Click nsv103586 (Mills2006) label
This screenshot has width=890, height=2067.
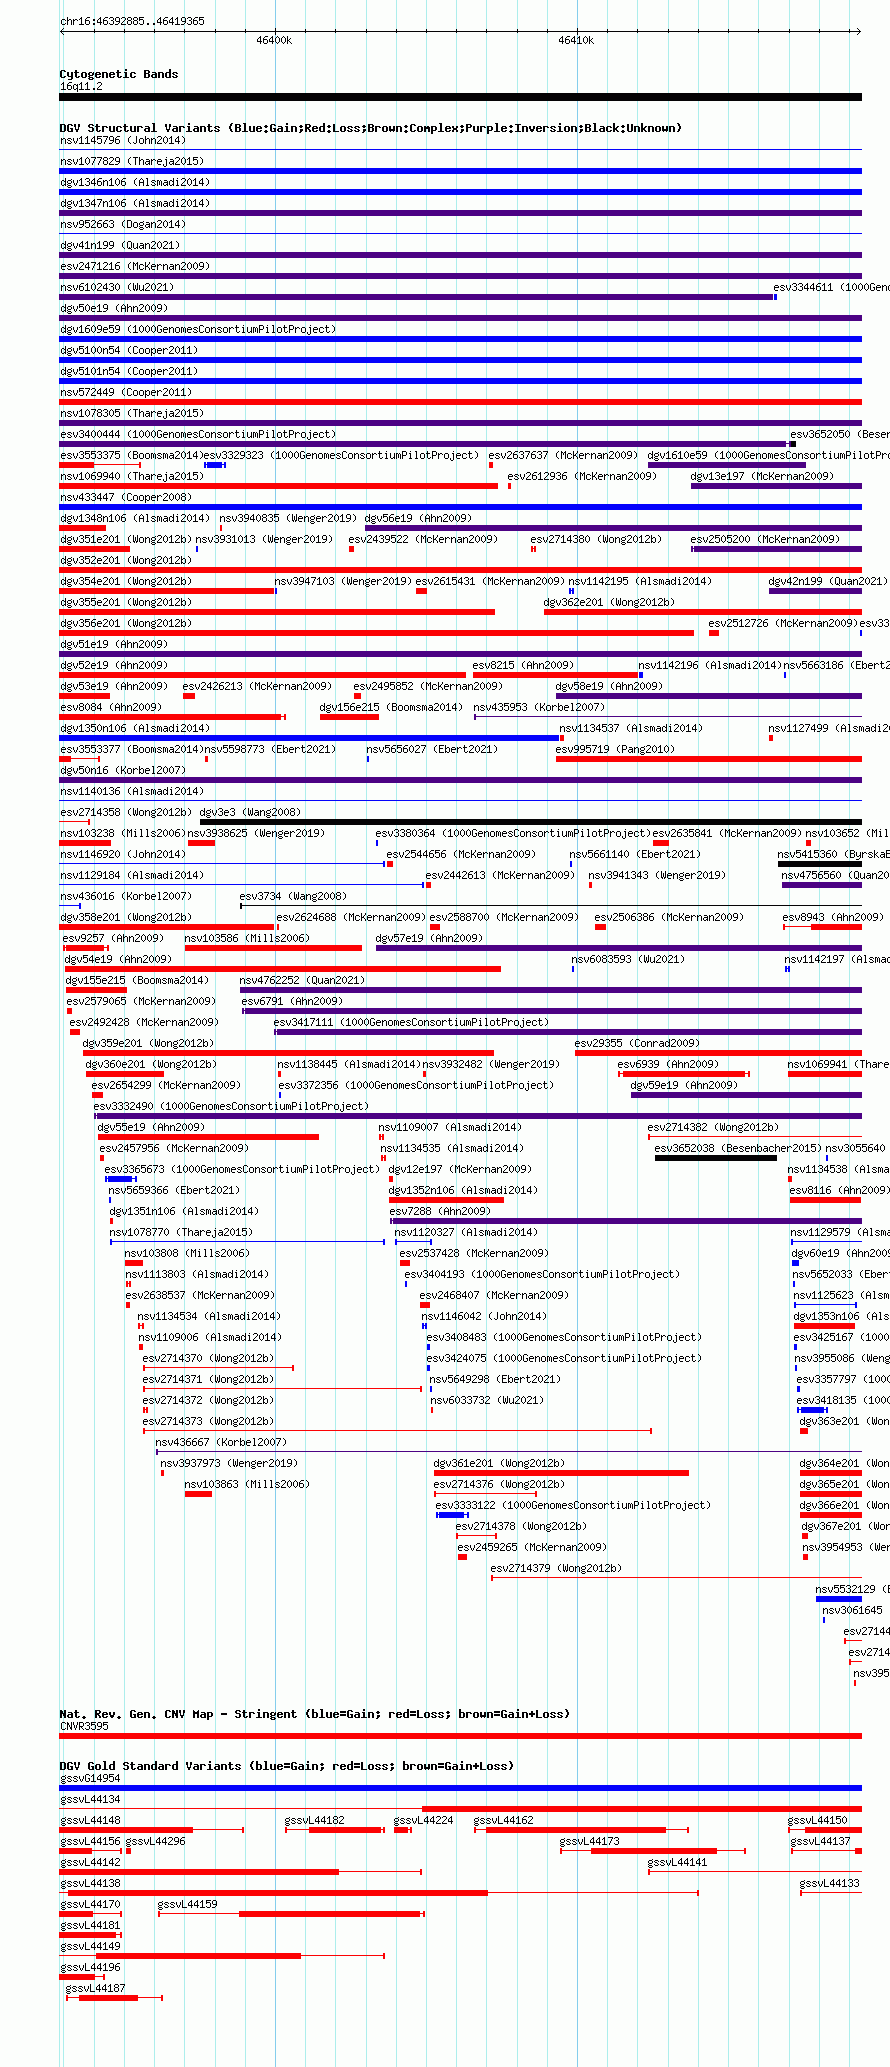pyautogui.click(x=247, y=938)
